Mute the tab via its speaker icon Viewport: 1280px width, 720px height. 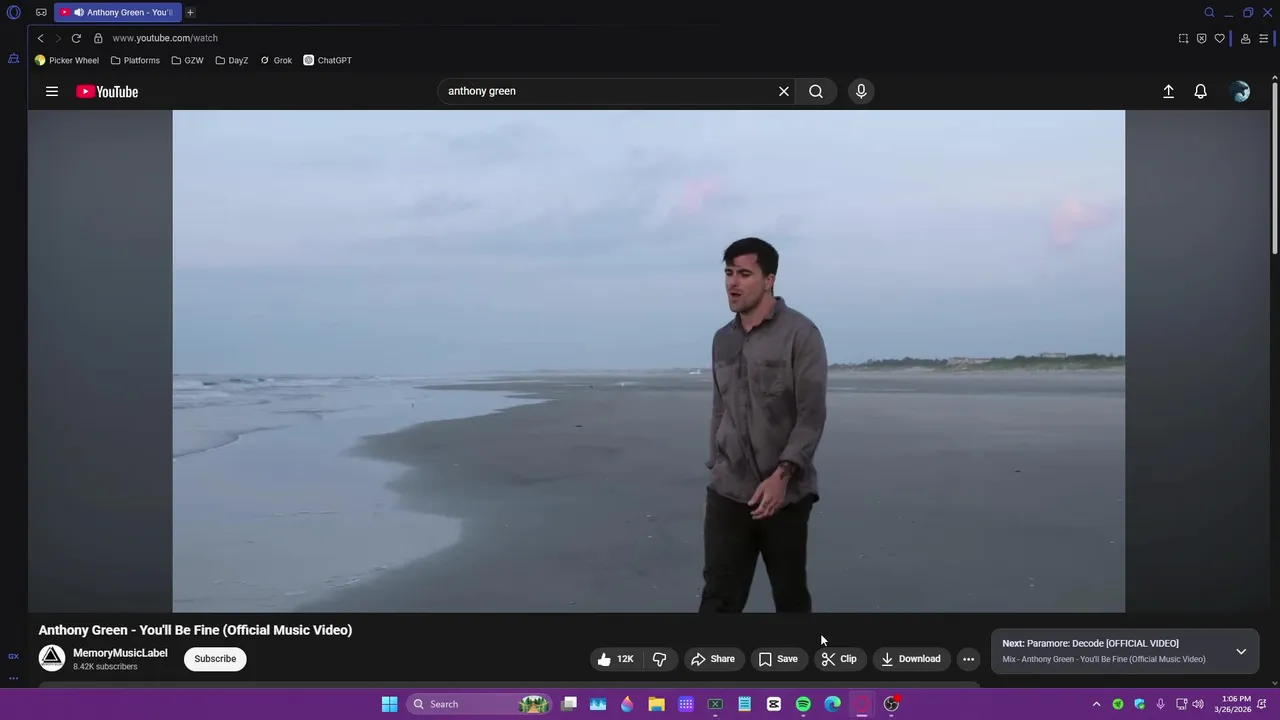click(x=78, y=12)
